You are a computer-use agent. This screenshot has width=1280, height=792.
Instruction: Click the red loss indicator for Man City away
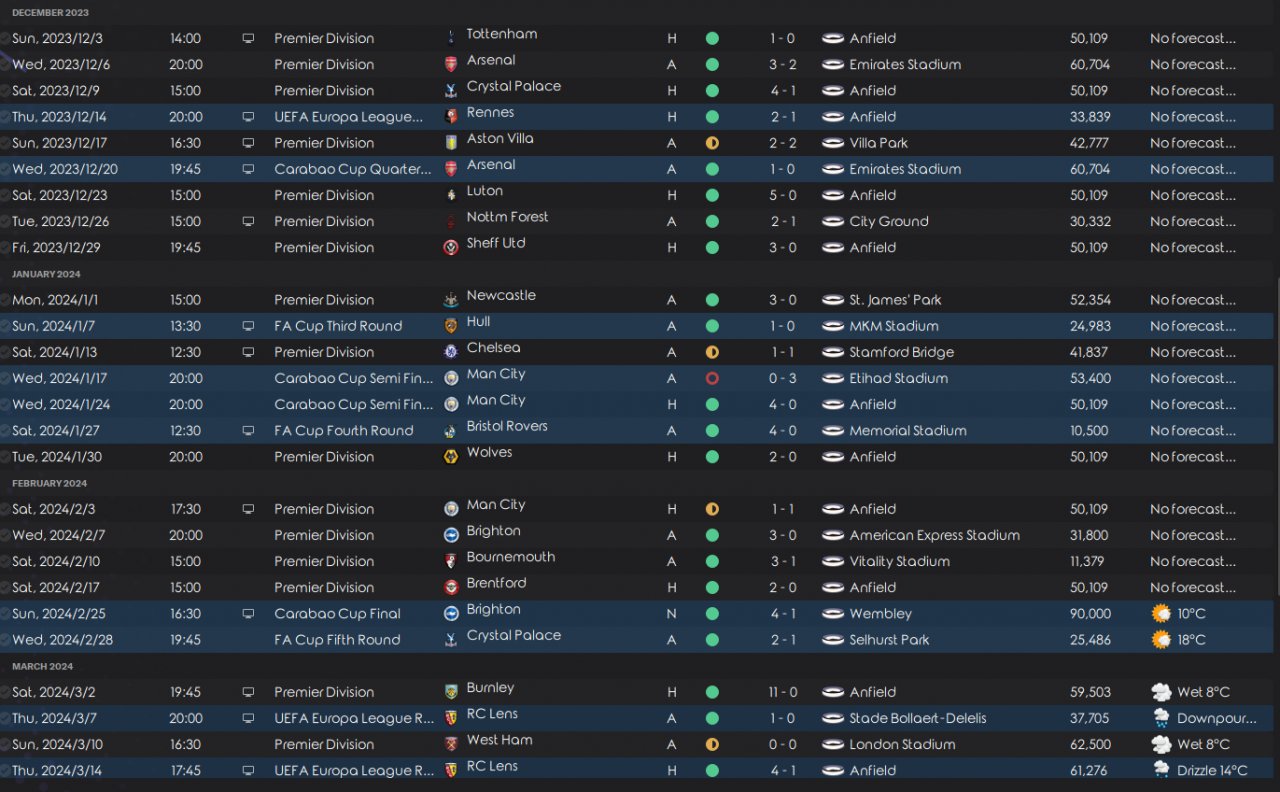click(712, 378)
